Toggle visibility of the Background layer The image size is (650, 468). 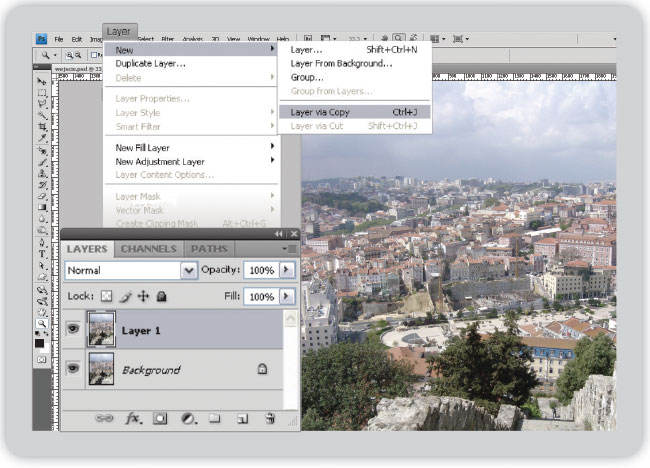(x=72, y=369)
